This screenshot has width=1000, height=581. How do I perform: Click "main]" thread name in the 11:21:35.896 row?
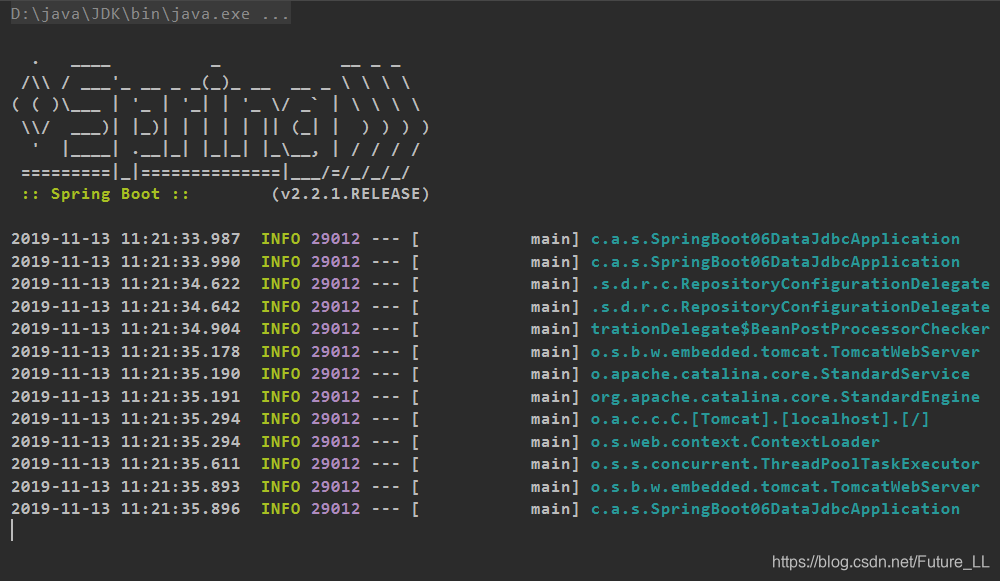coord(555,509)
